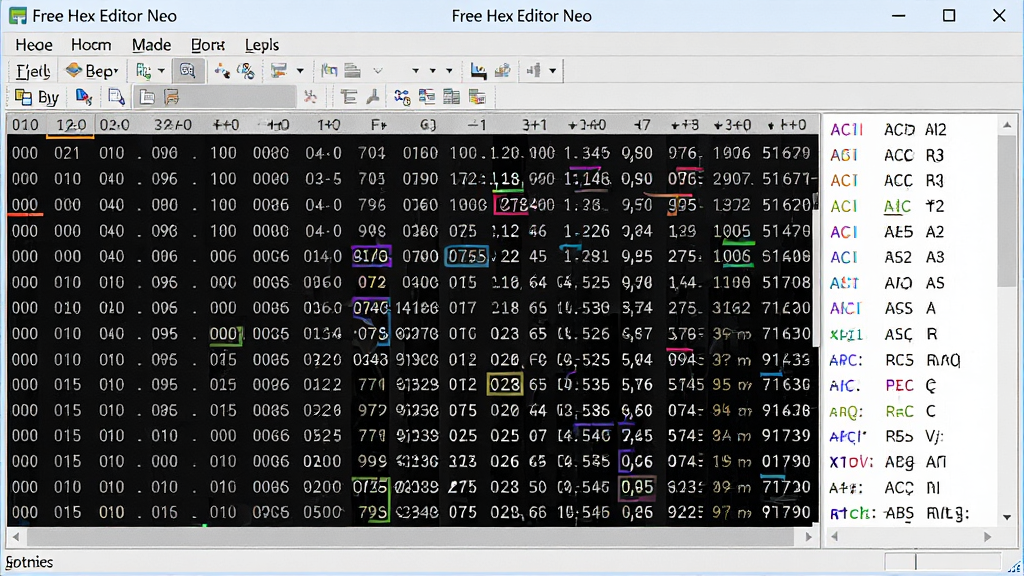This screenshot has height=576, width=1024.
Task: Open the Borx menu
Action: [x=208, y=45]
